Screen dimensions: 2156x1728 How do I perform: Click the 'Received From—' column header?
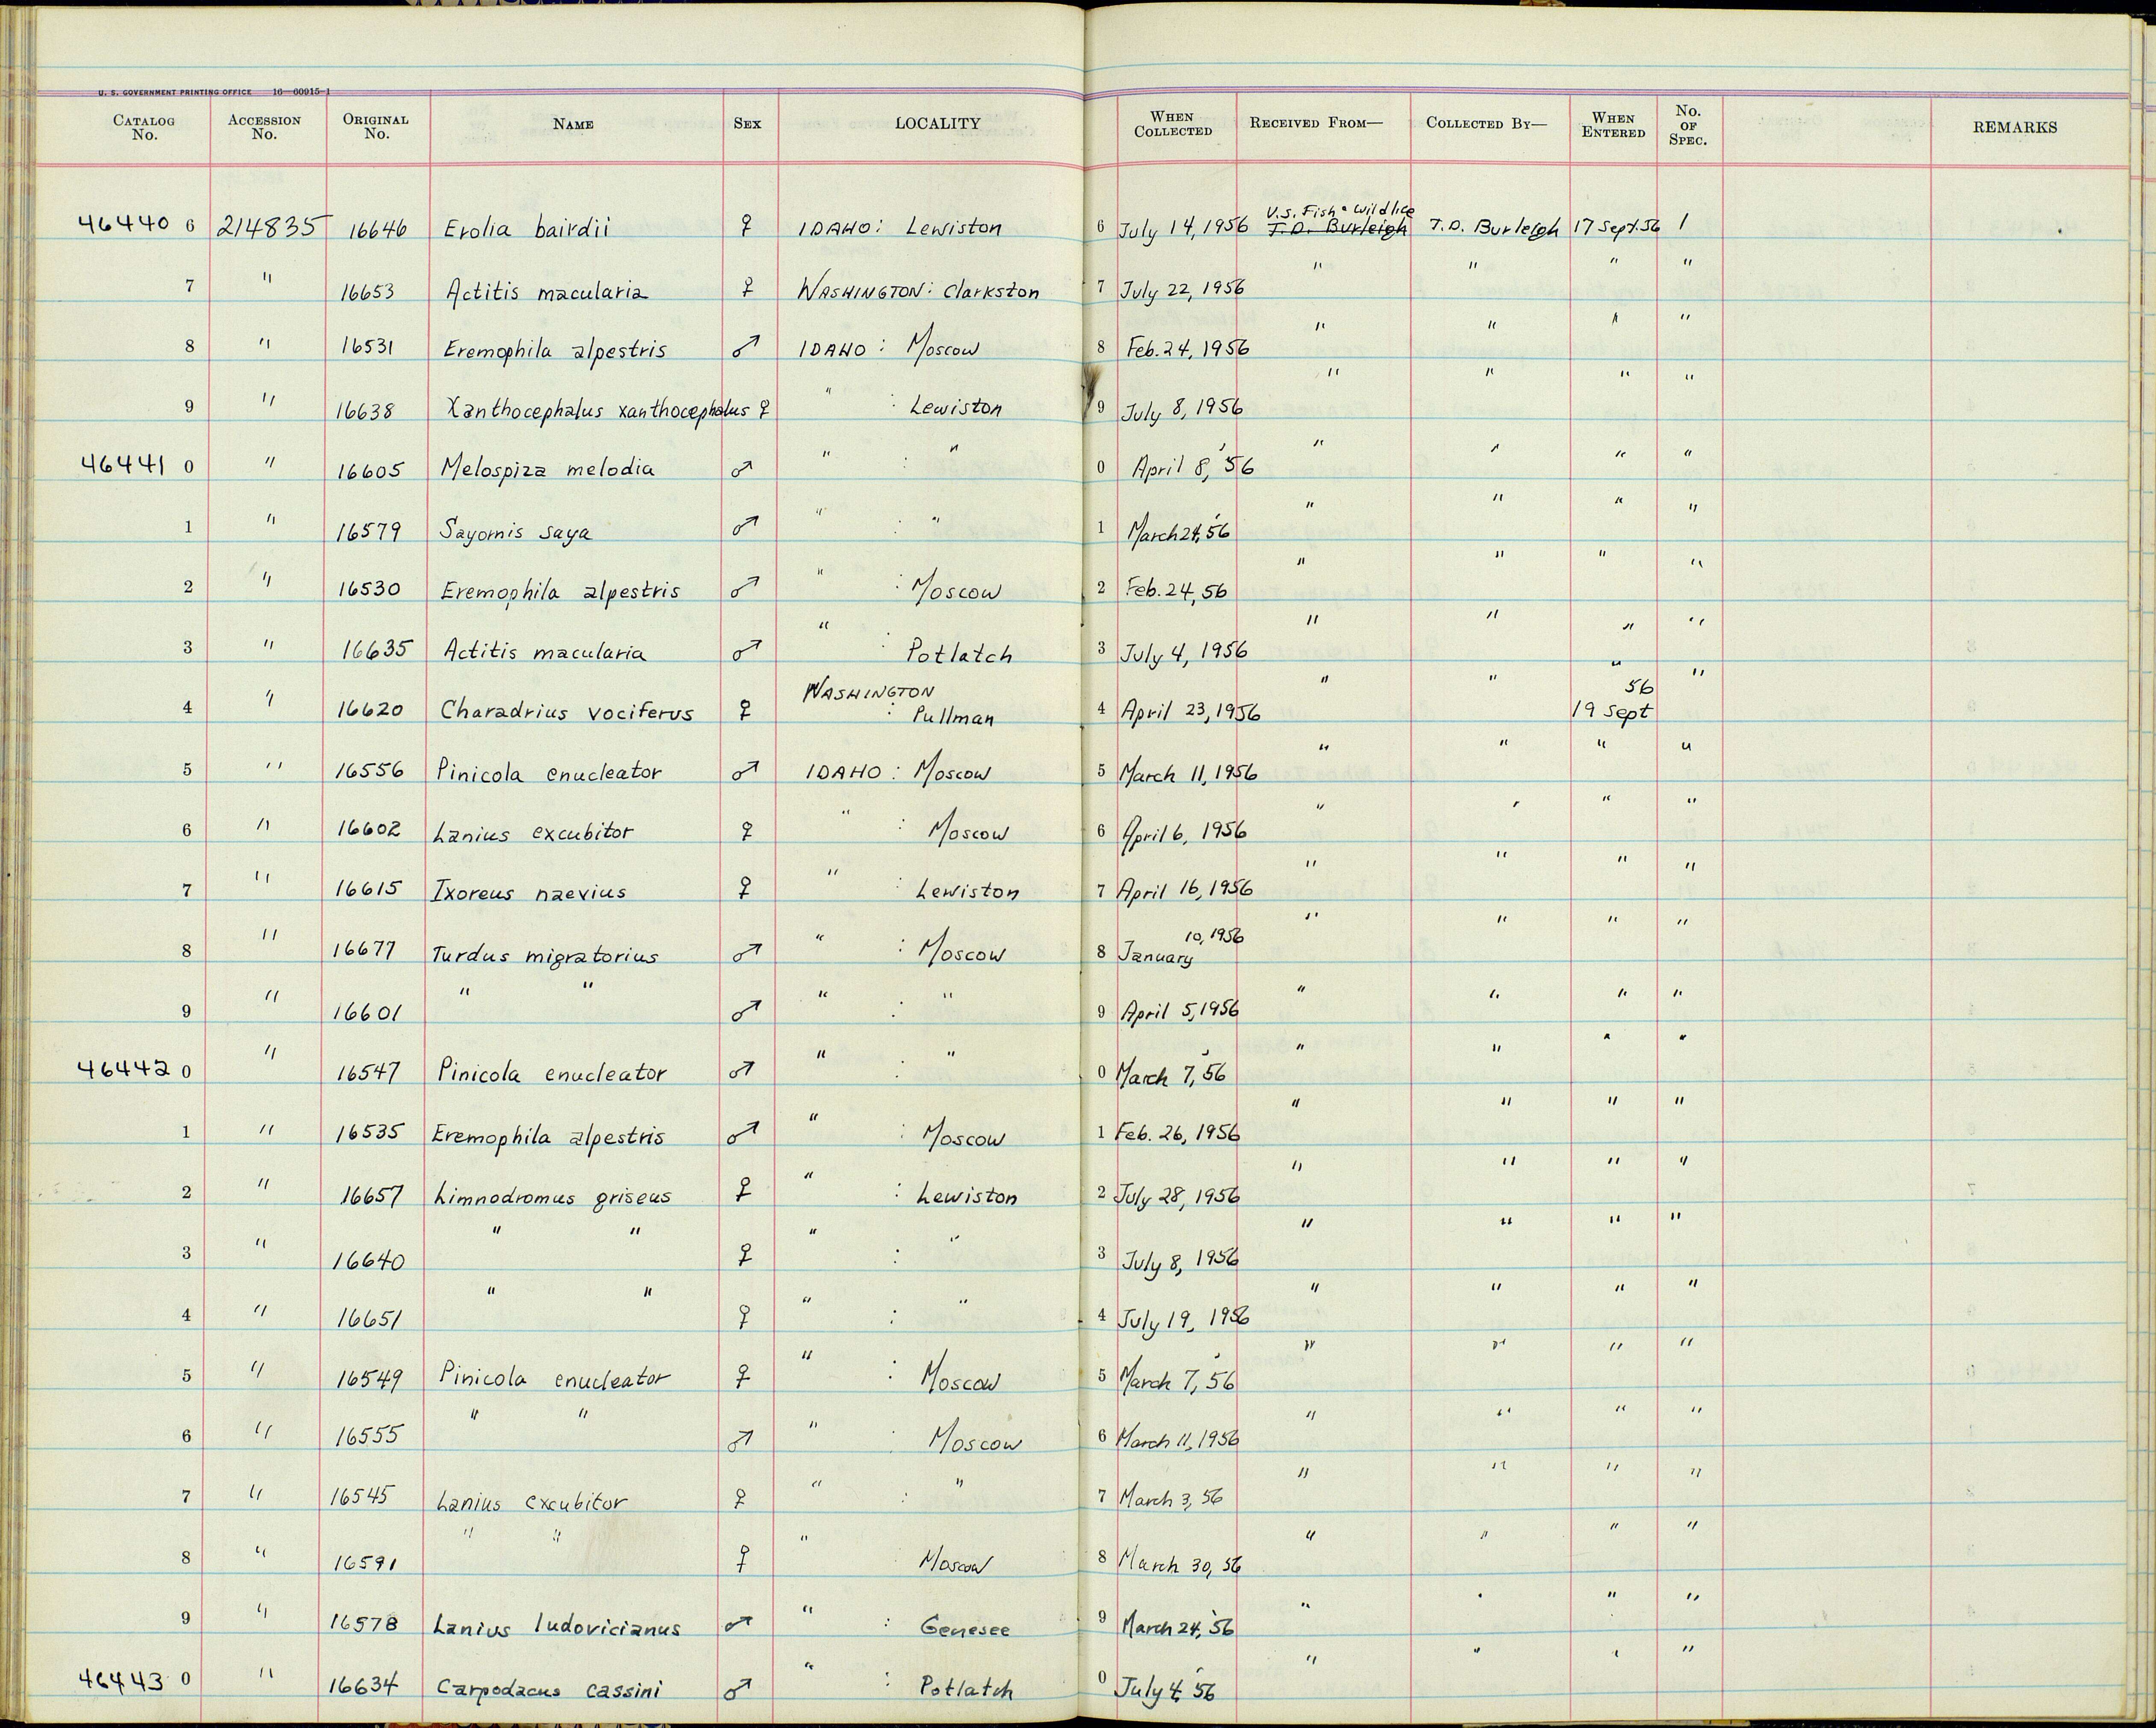pyautogui.click(x=1315, y=123)
